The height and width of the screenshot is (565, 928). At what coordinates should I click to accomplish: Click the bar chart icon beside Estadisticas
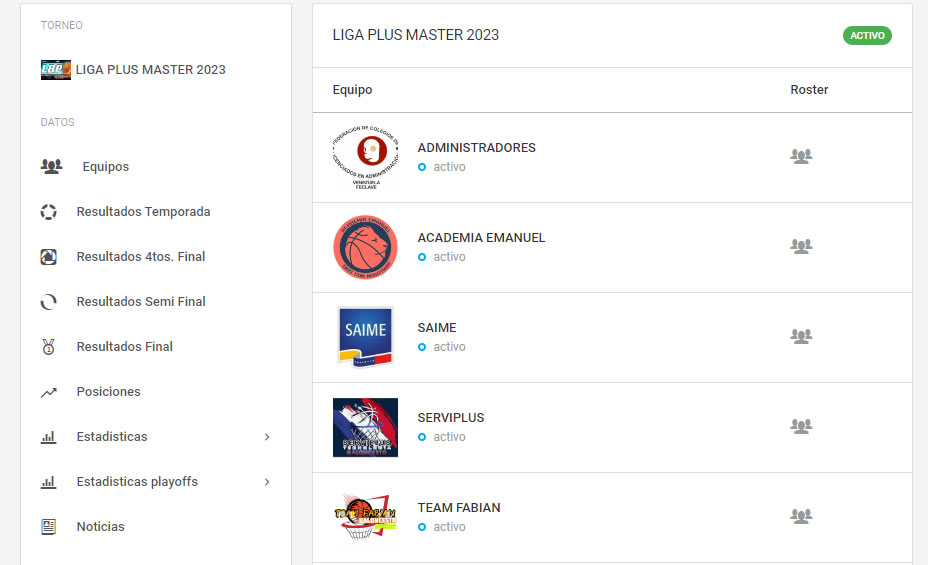pos(49,437)
